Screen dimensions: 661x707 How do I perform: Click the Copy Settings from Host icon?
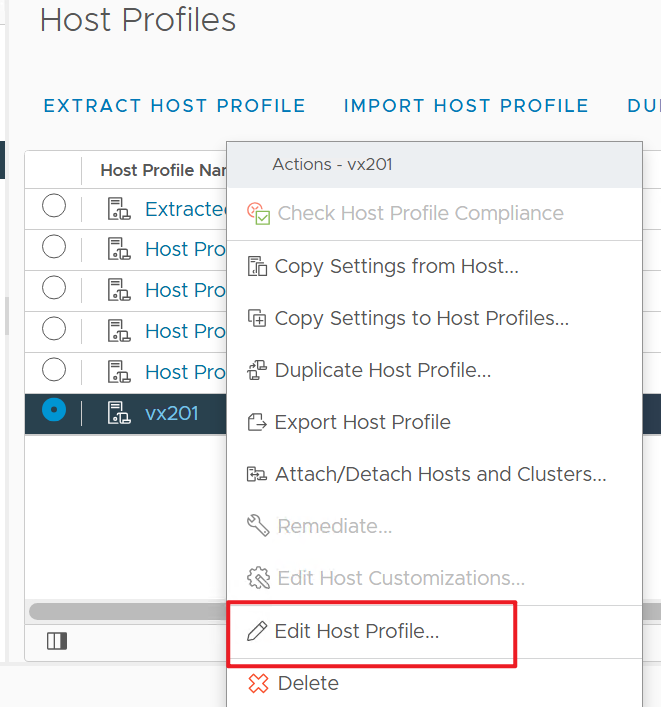pos(257,266)
